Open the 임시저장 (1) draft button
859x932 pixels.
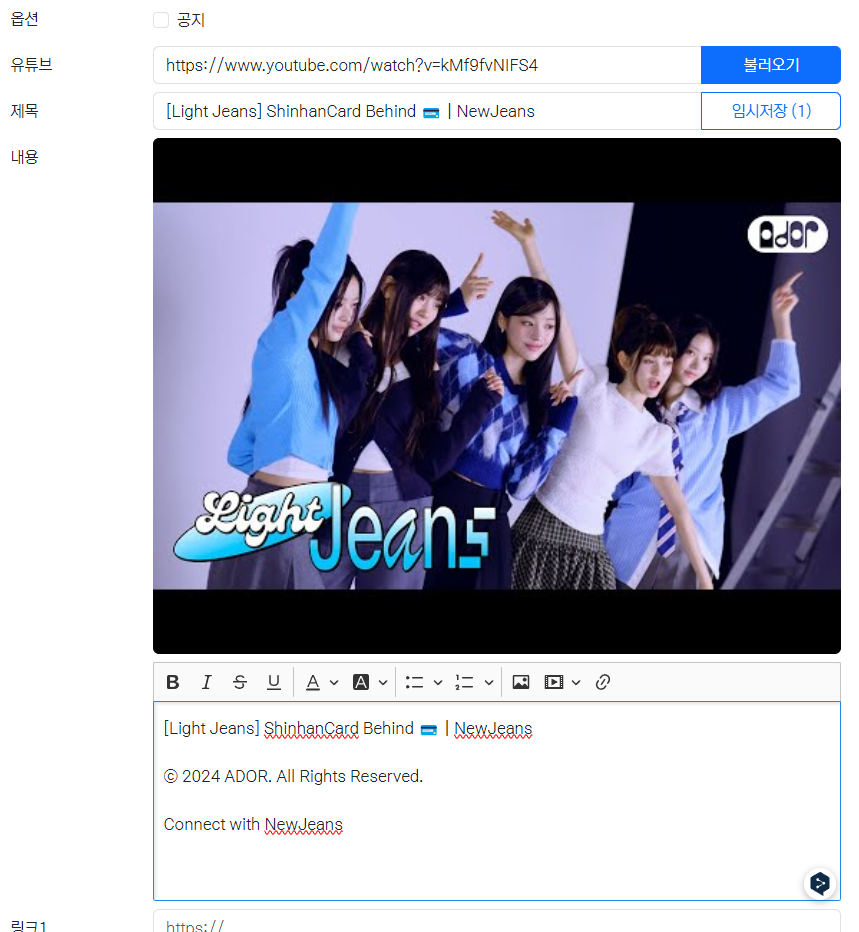point(771,111)
